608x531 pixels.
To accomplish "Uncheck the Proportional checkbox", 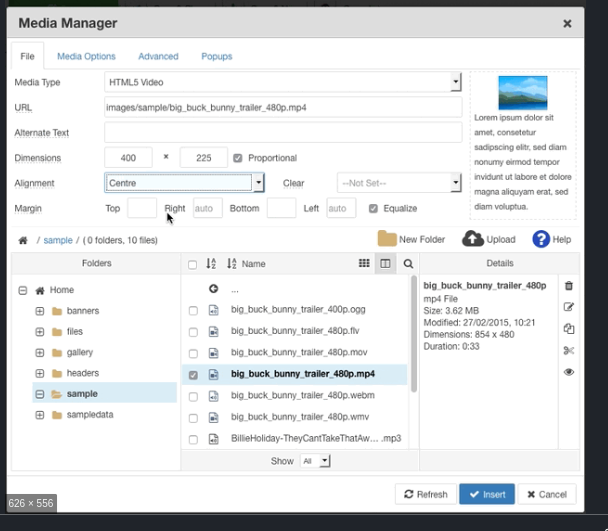I will (238, 158).
